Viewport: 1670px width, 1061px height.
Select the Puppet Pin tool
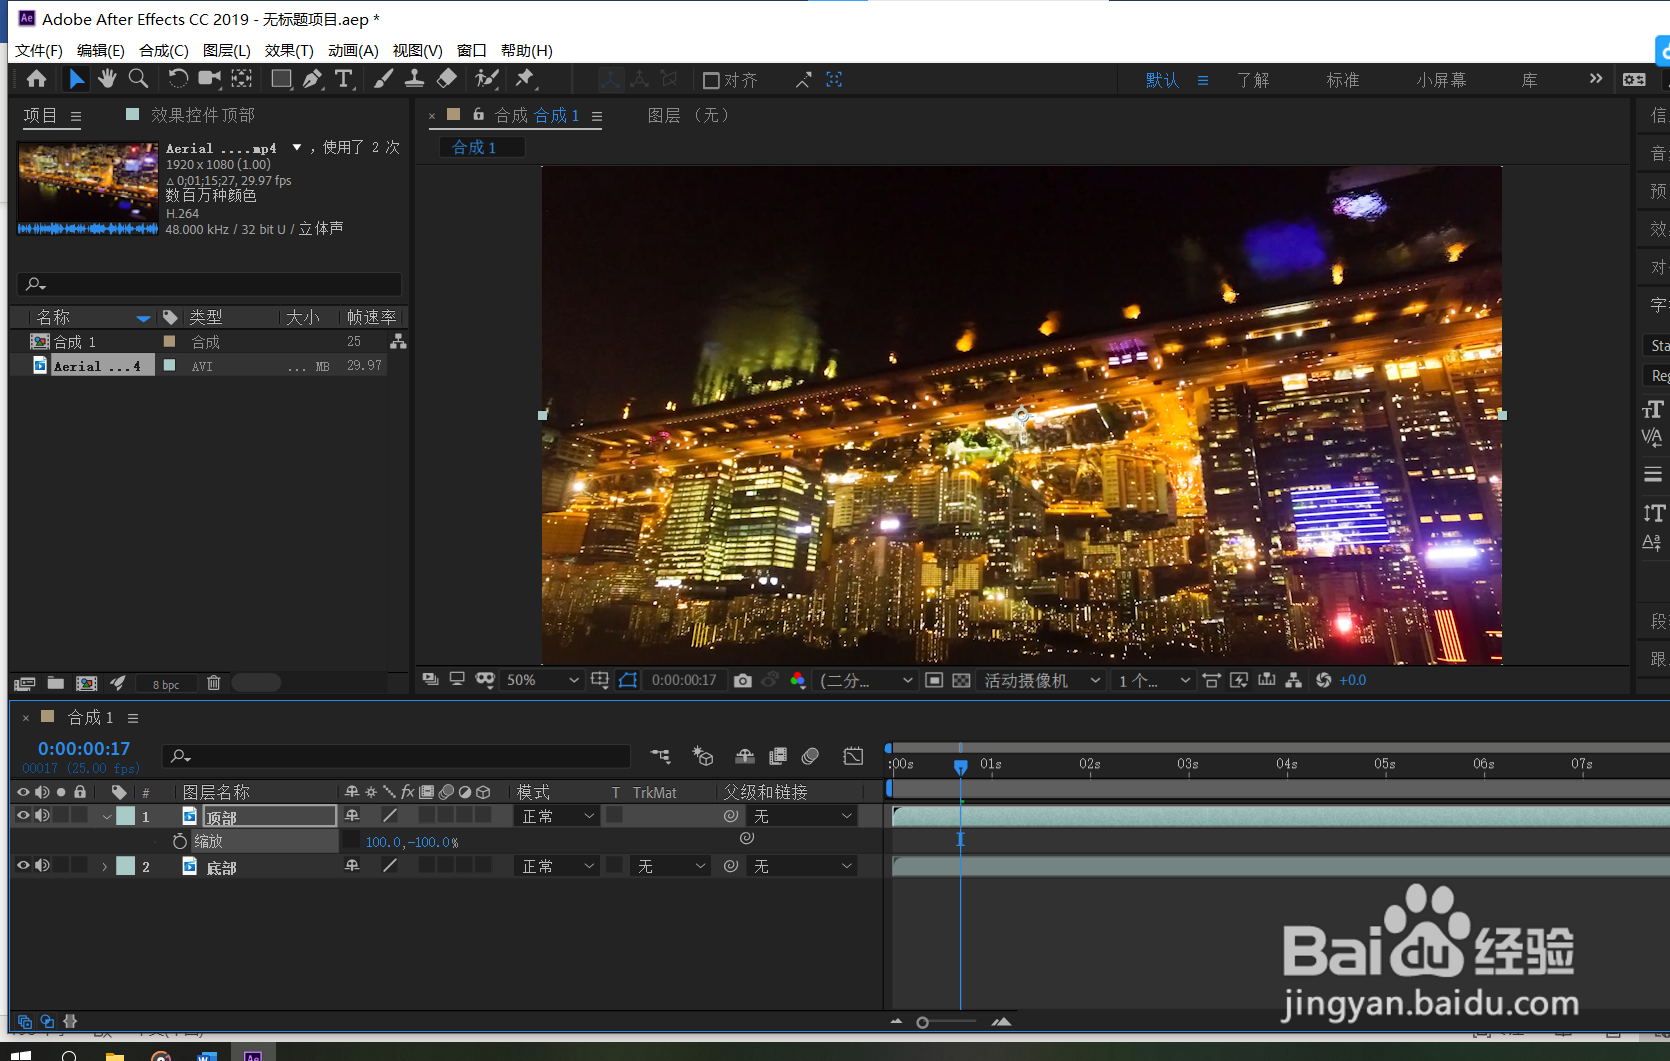click(525, 79)
